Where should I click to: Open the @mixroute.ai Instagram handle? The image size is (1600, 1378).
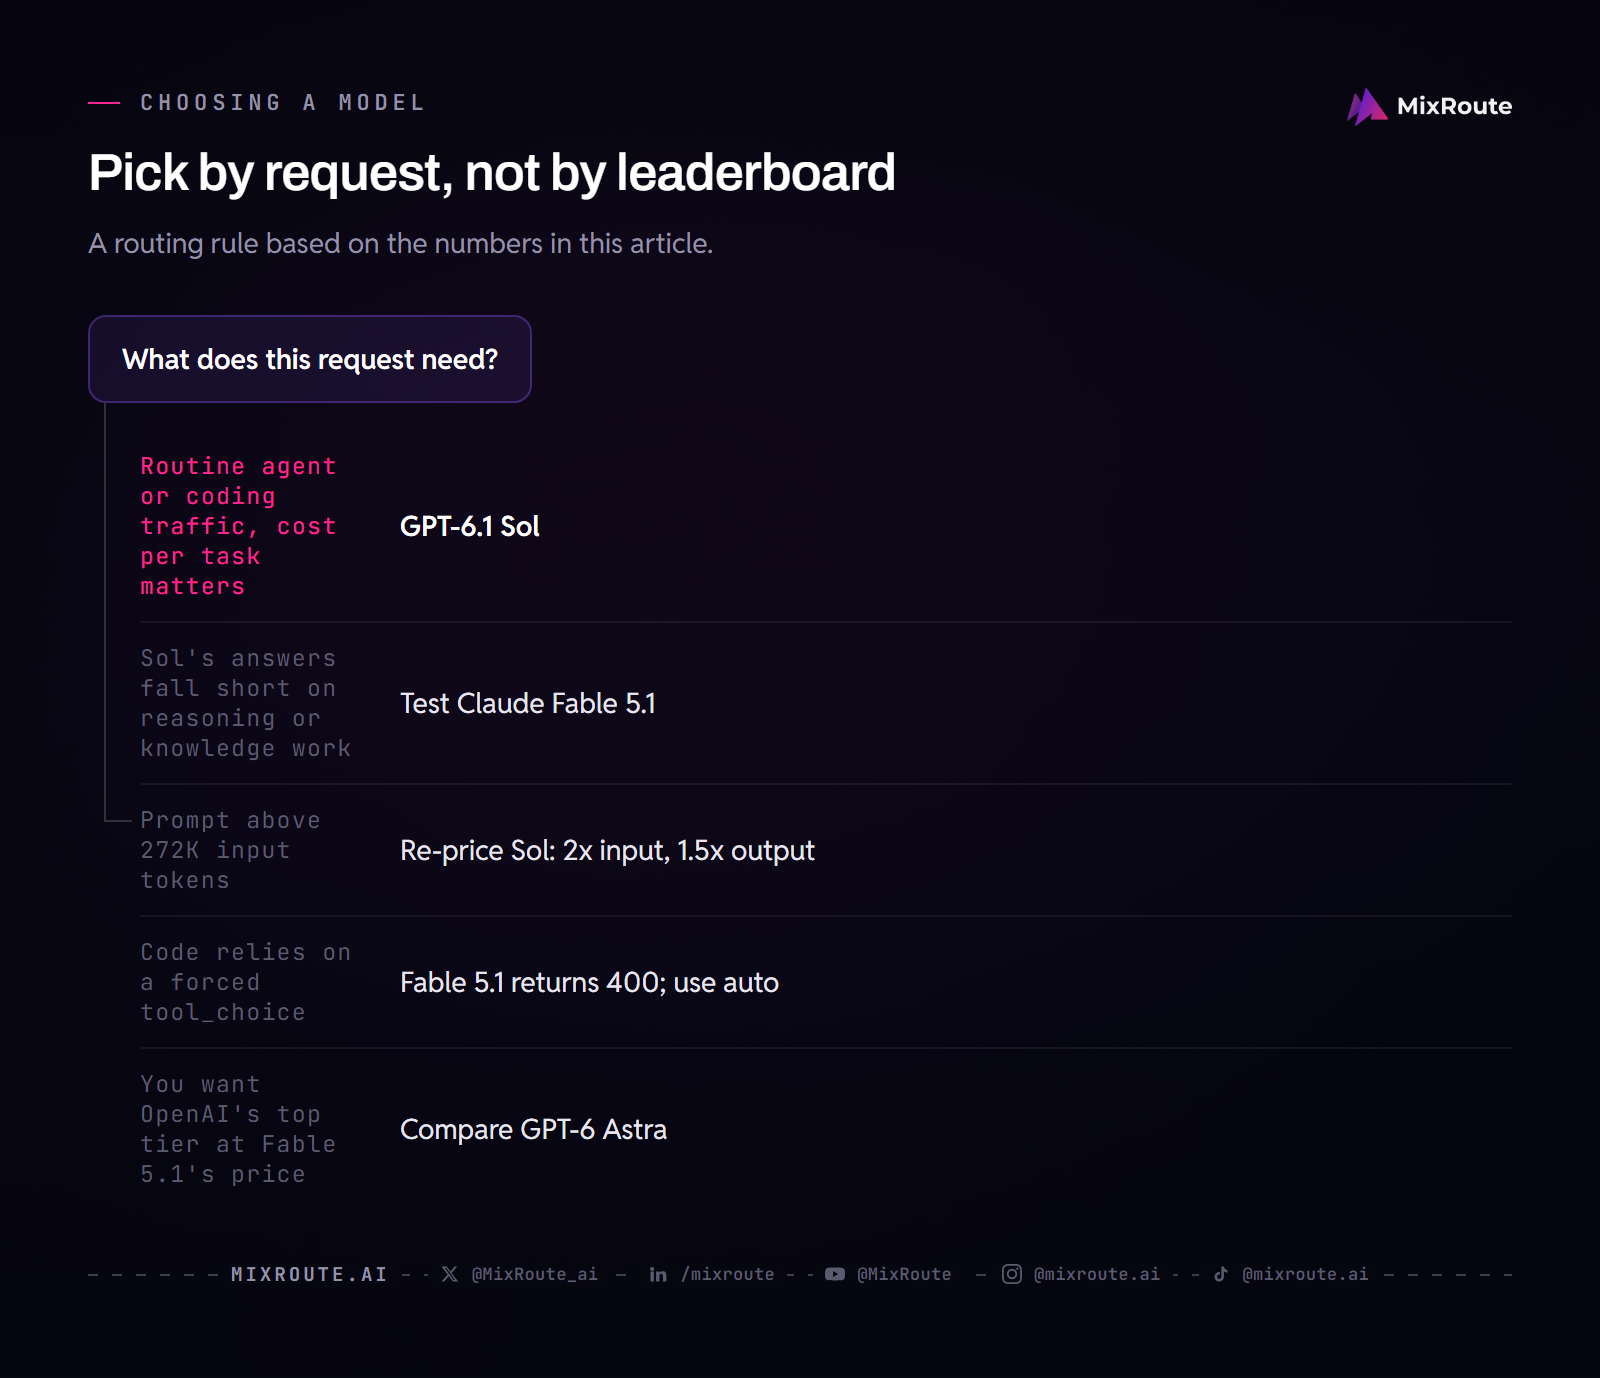point(1097,1274)
